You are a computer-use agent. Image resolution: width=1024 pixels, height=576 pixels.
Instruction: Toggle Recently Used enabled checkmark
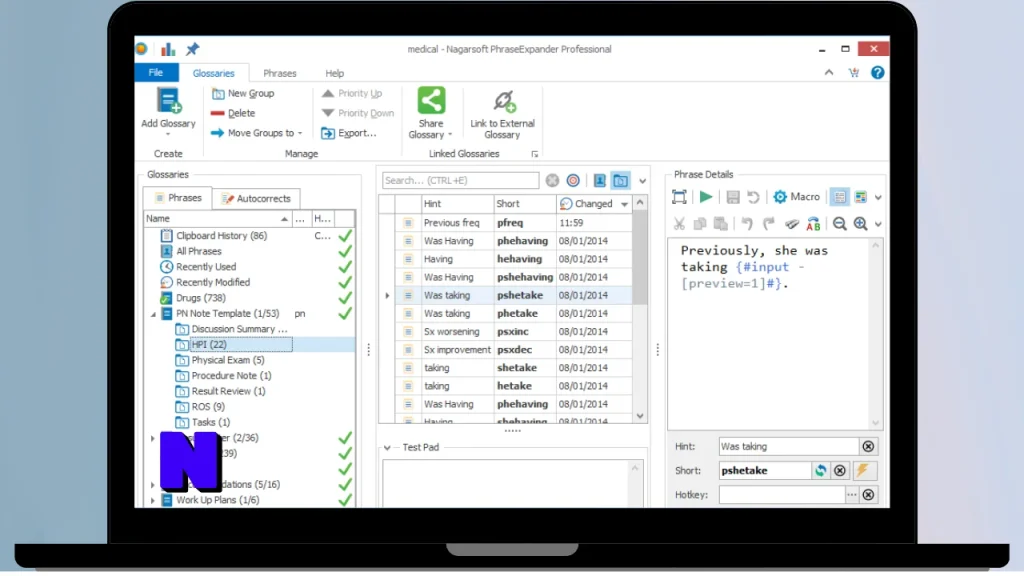(x=345, y=267)
